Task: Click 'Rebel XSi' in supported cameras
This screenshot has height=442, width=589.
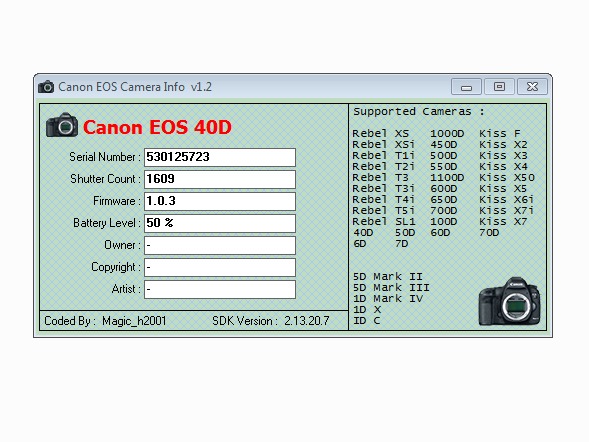Action: tap(384, 145)
